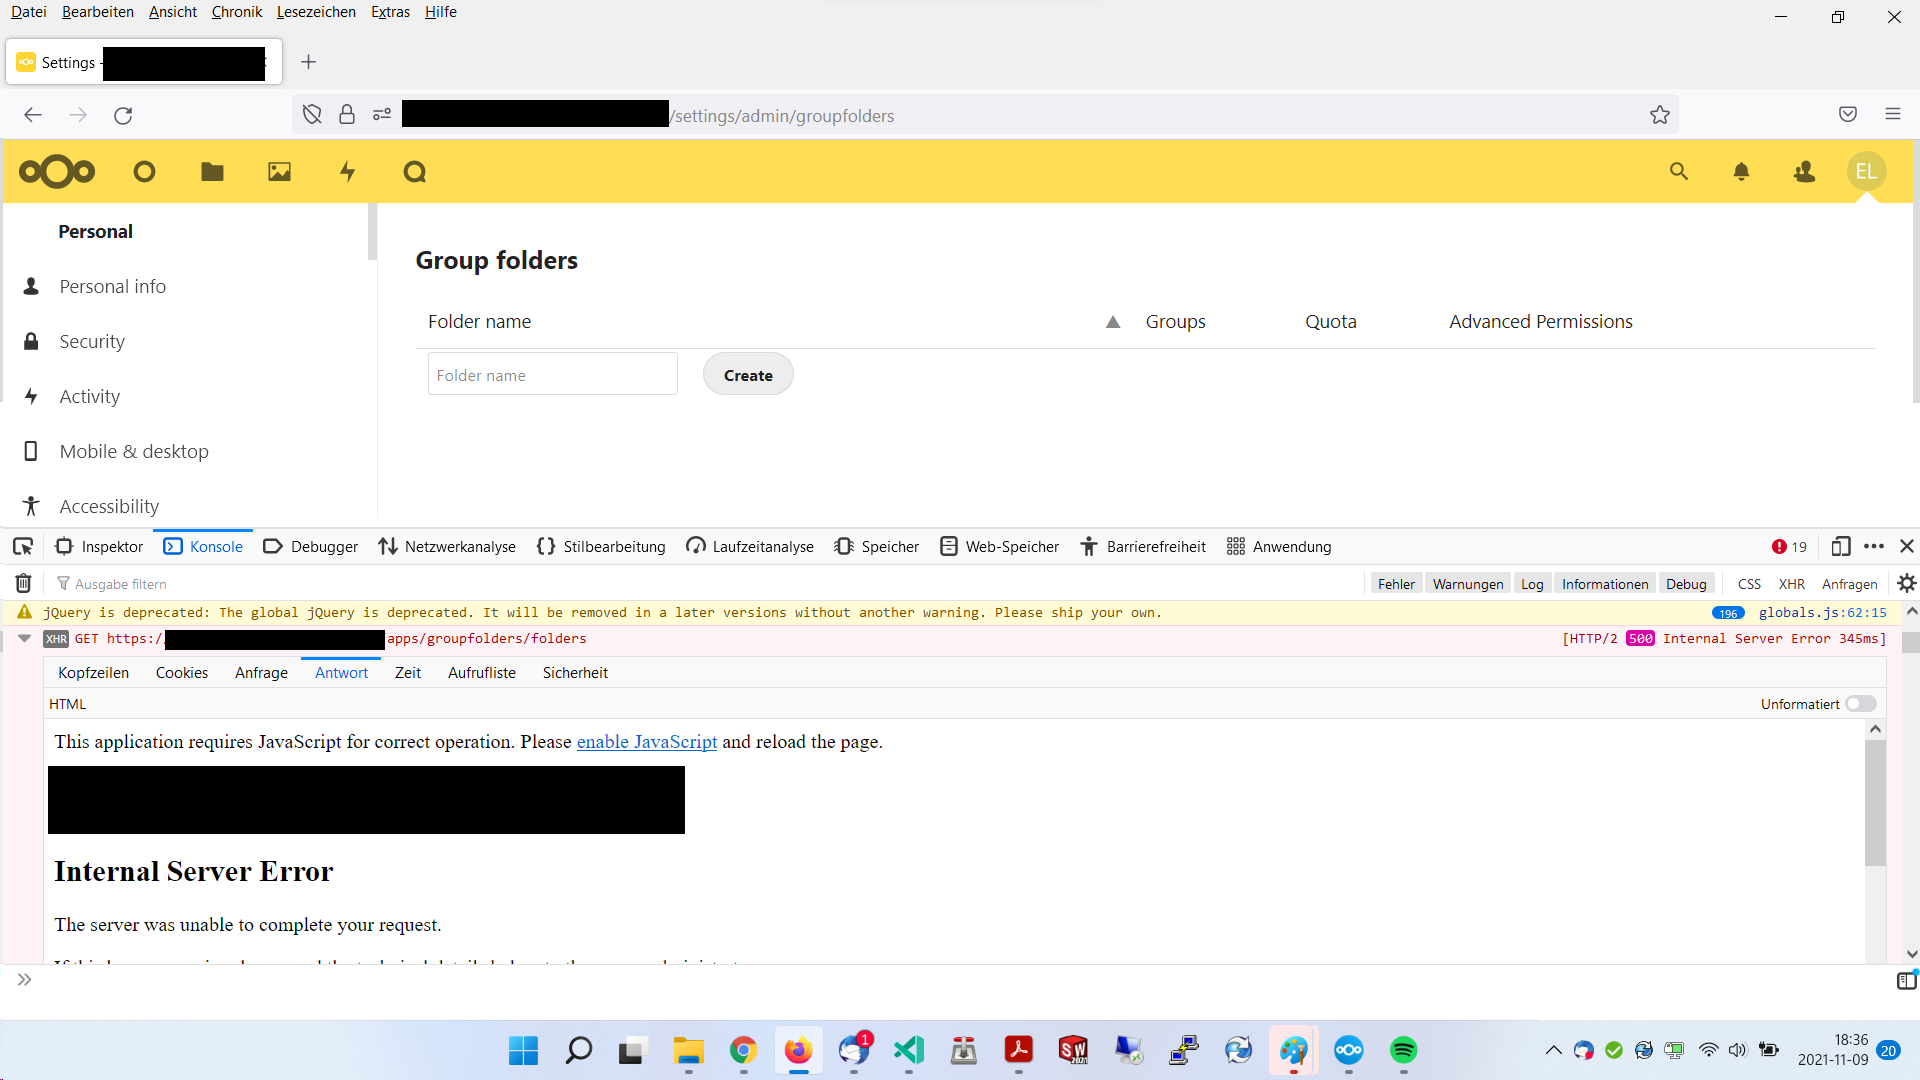The height and width of the screenshot is (1080, 1920).
Task: Open the Contacts menu icon
Action: (x=1804, y=171)
